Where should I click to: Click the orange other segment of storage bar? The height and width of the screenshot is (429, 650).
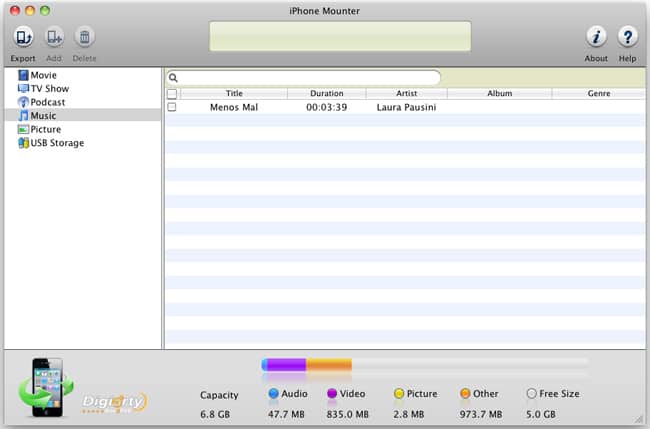click(329, 365)
